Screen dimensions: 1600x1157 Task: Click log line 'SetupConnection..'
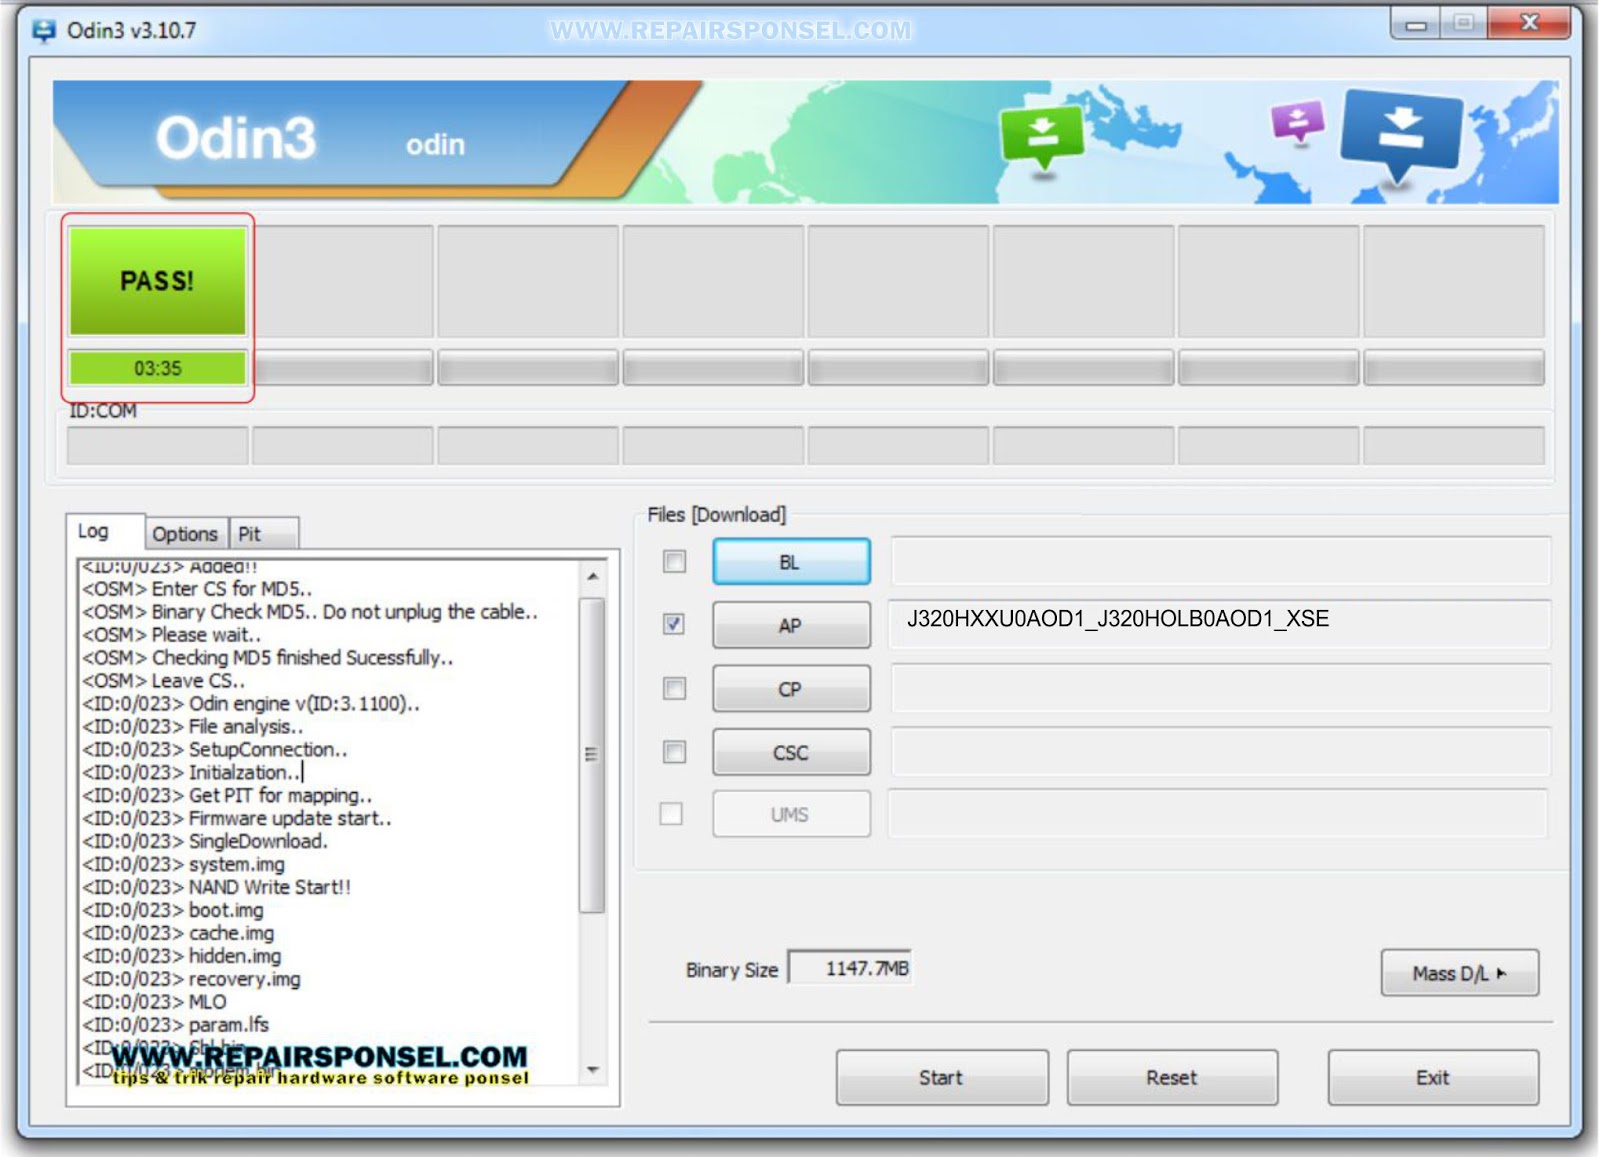click(x=215, y=749)
